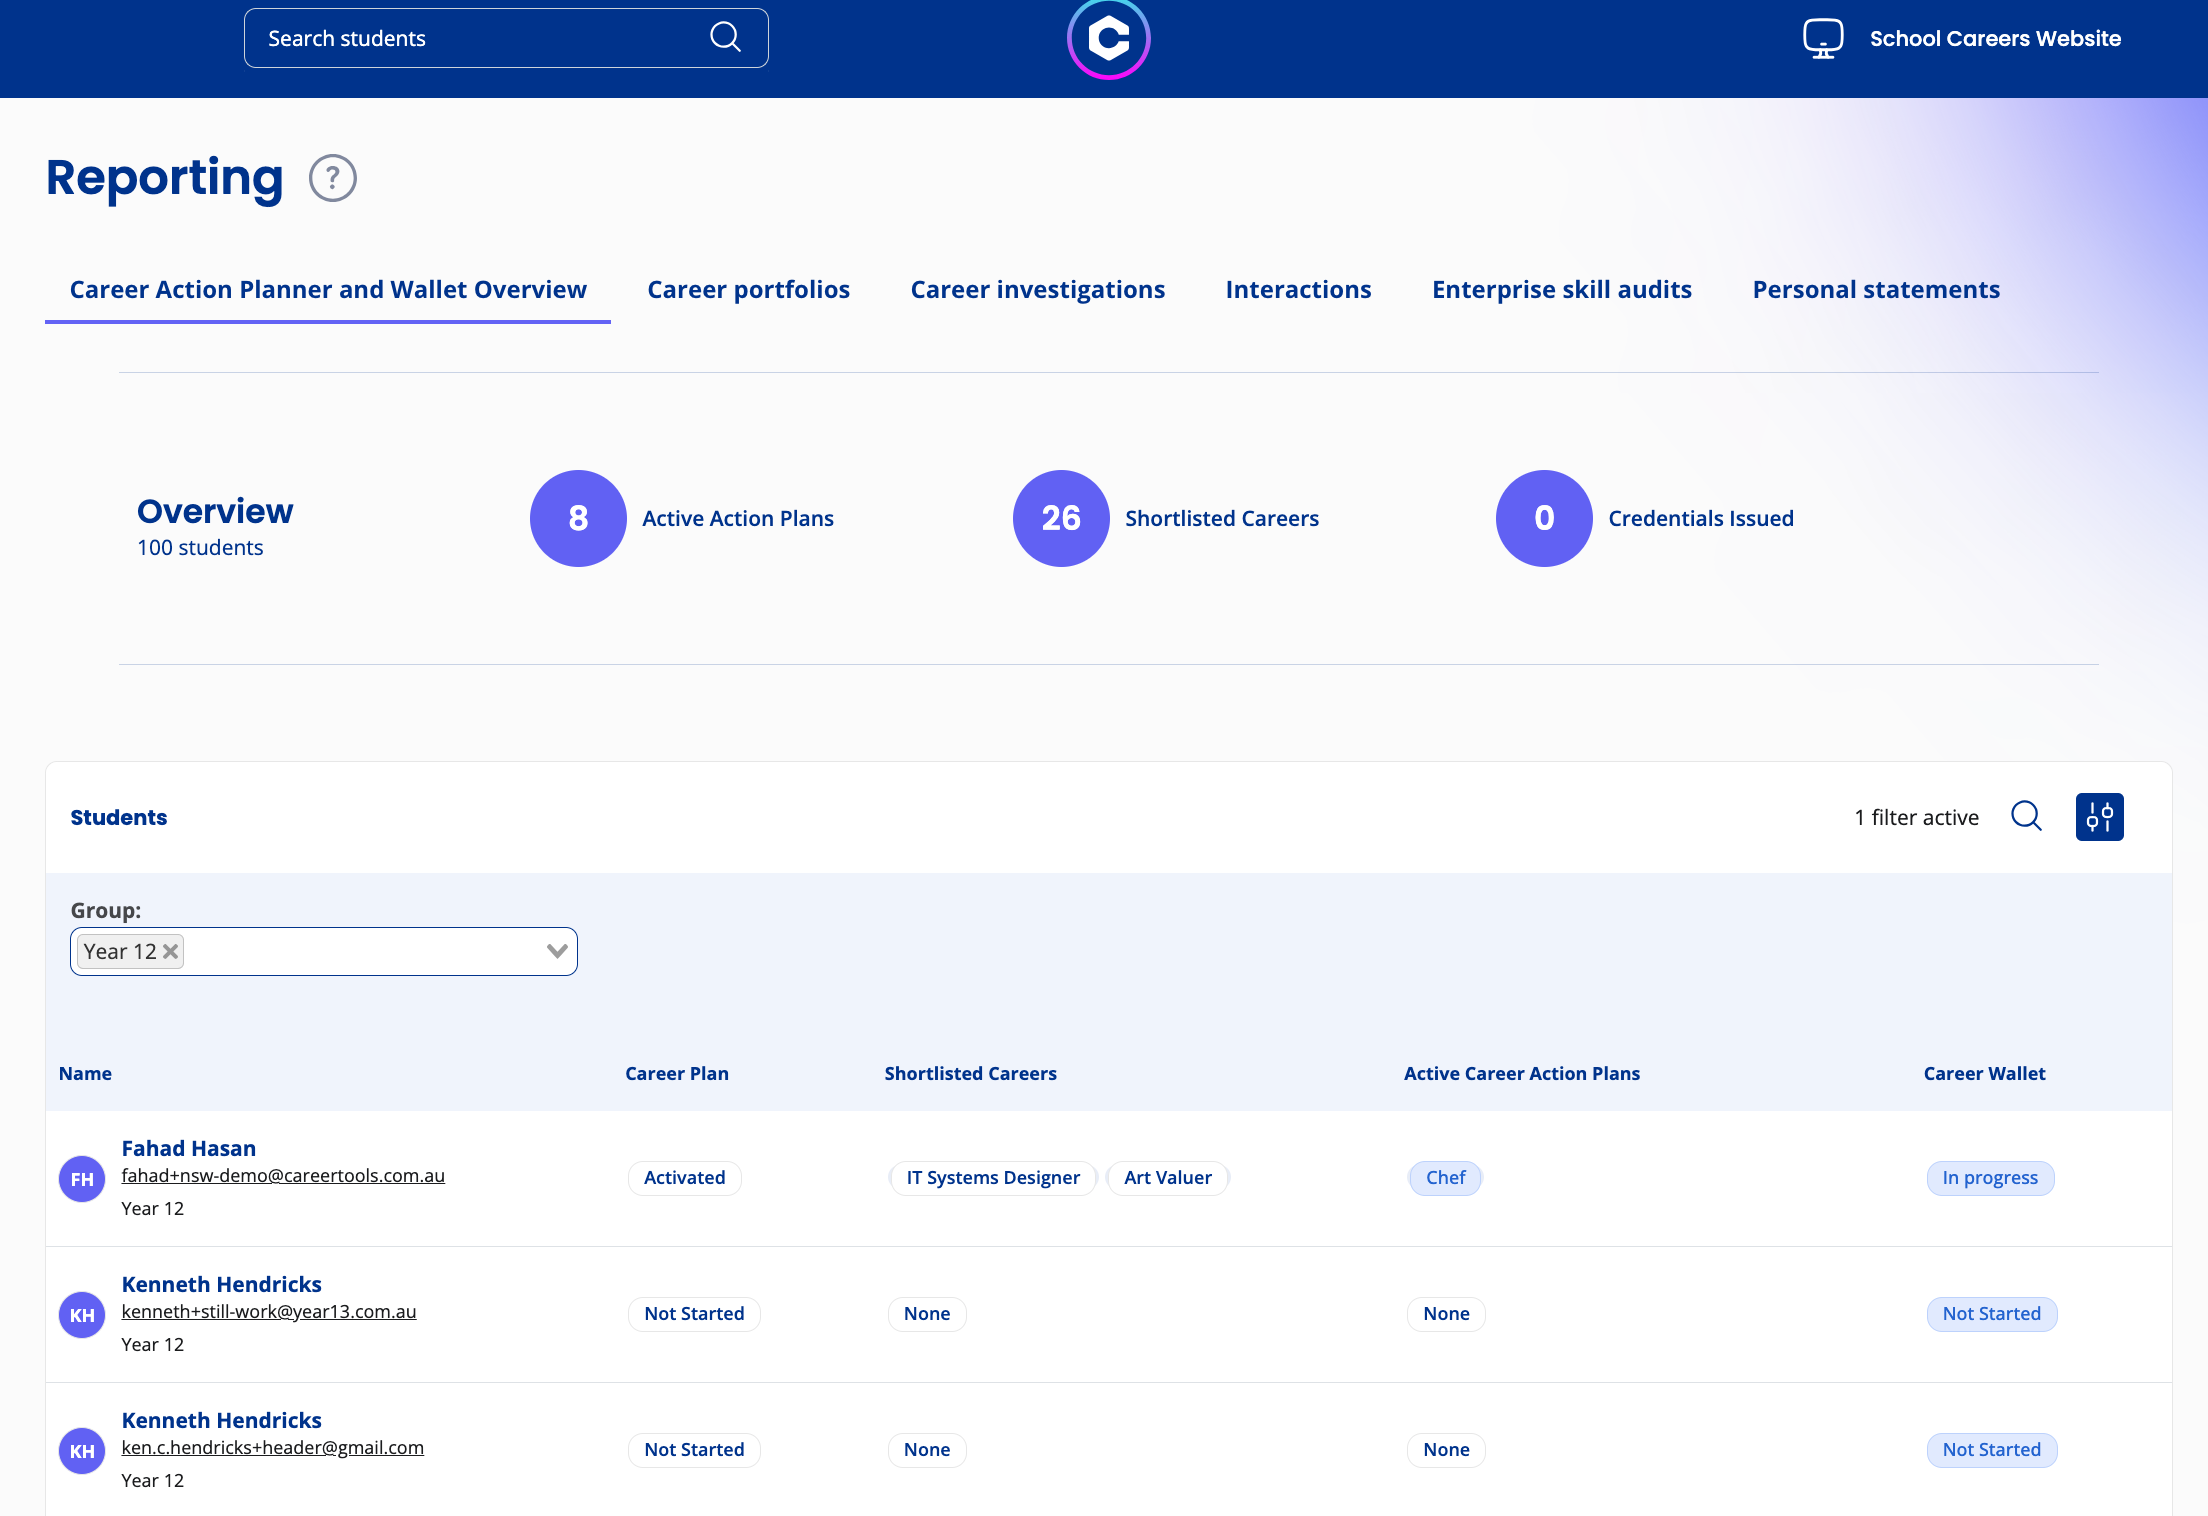Open the Interactions tab

[x=1298, y=290]
